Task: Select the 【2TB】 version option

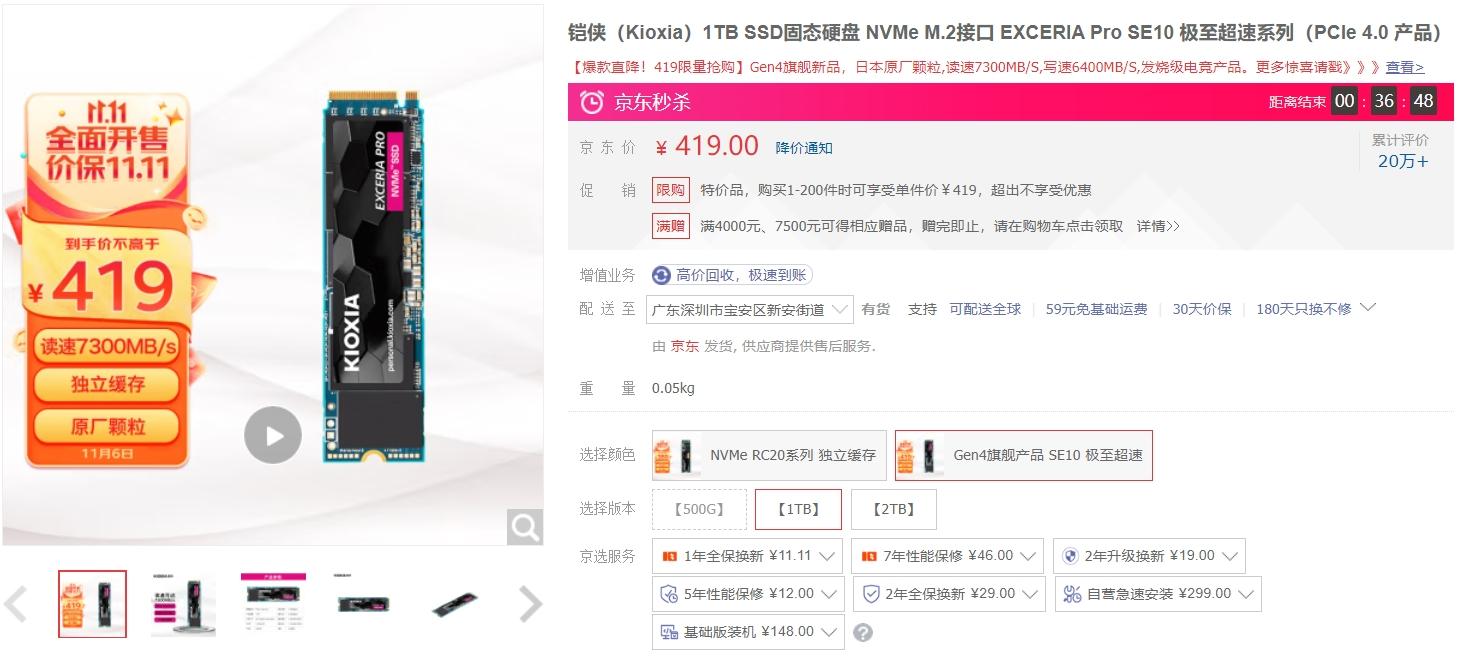Action: pos(894,509)
